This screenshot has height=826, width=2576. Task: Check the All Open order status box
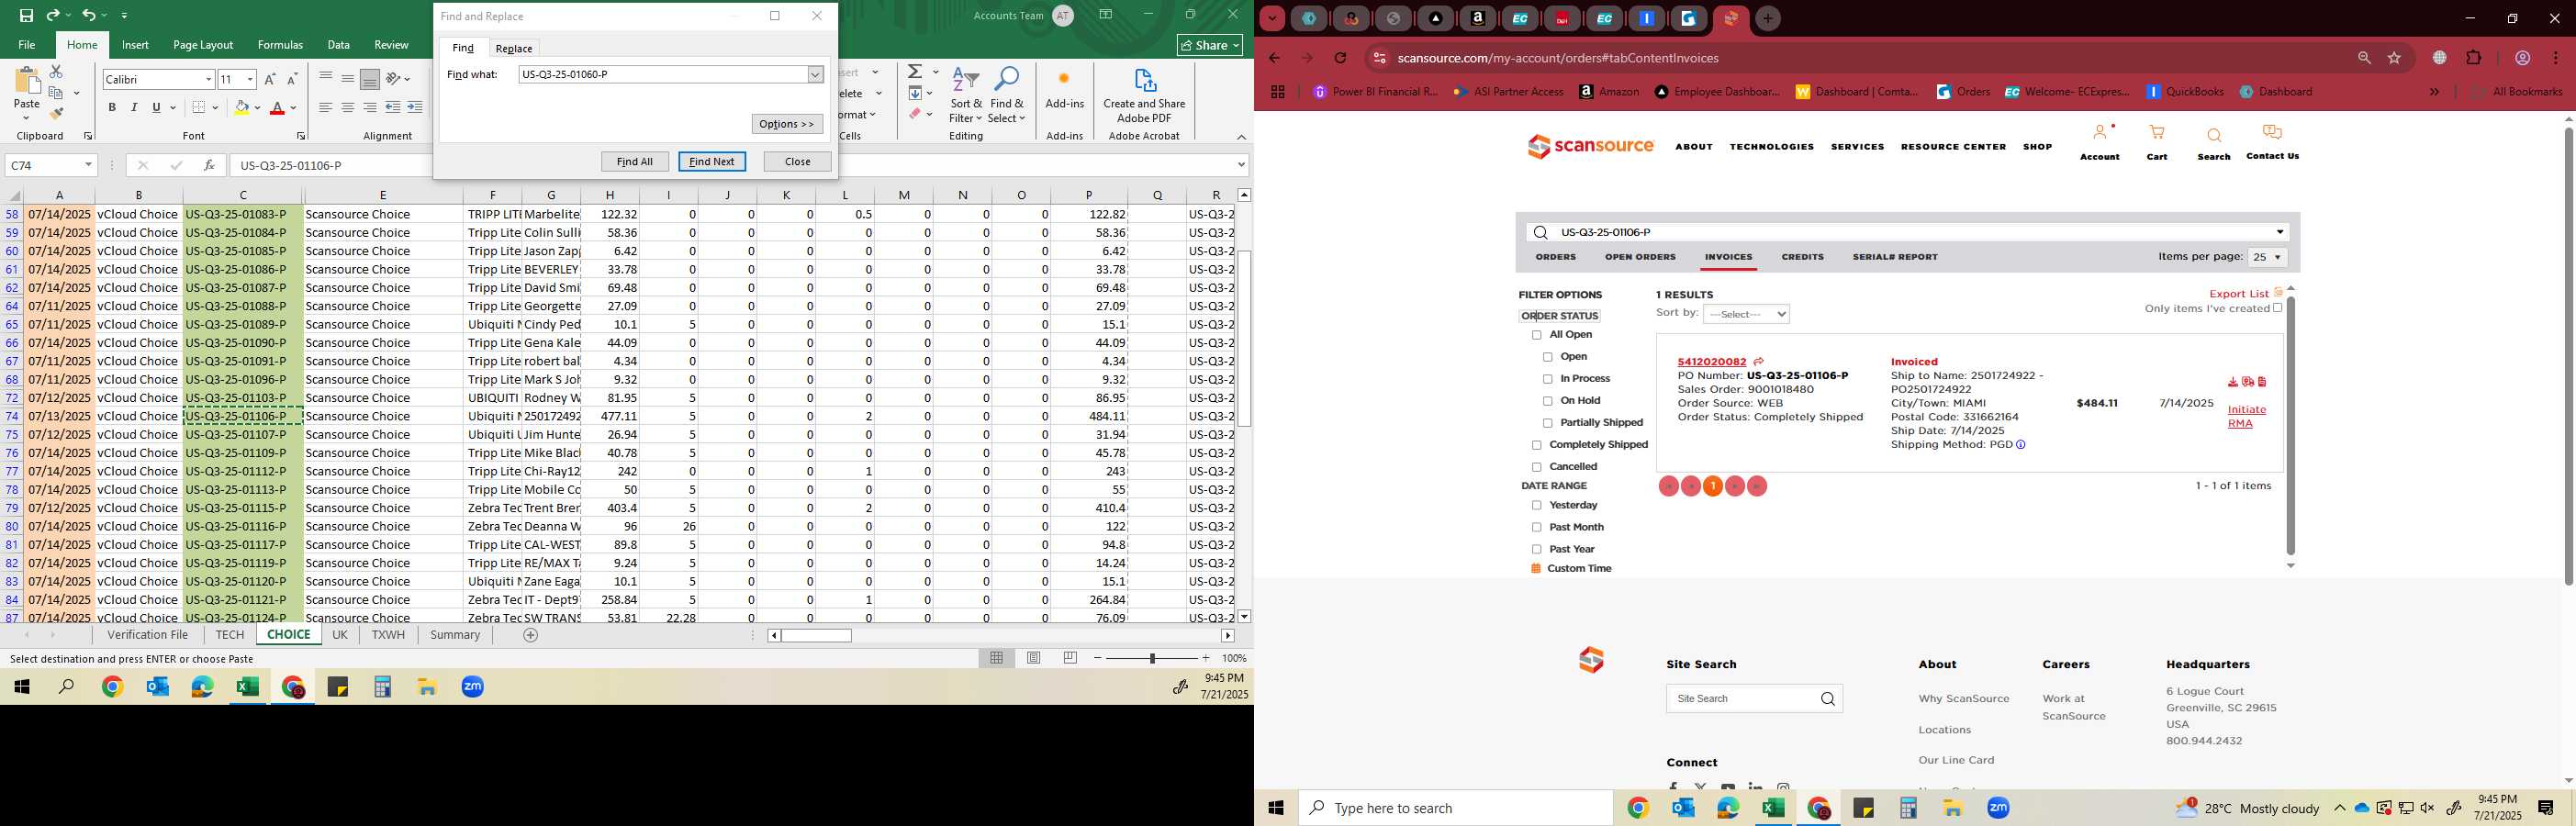(1537, 335)
